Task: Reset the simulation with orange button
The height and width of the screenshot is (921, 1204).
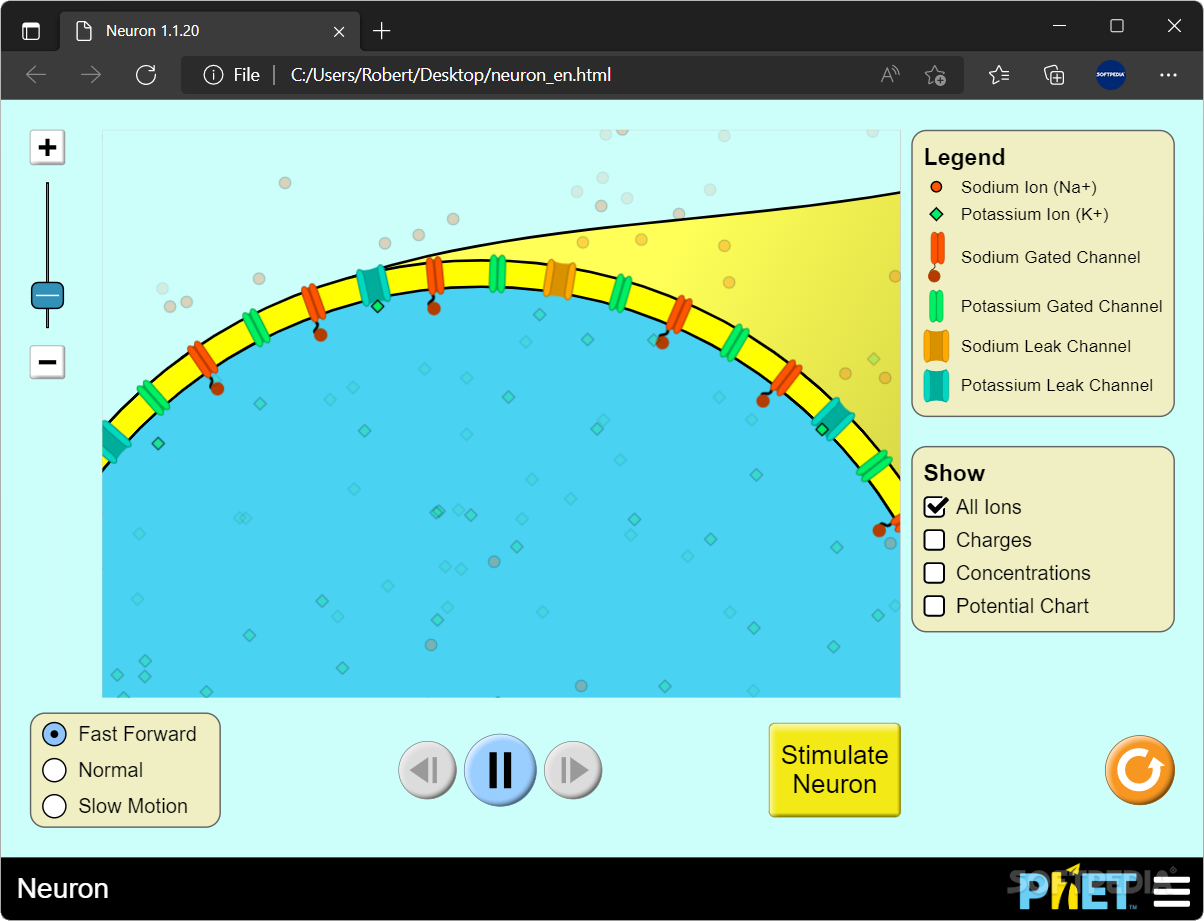Action: click(x=1140, y=770)
